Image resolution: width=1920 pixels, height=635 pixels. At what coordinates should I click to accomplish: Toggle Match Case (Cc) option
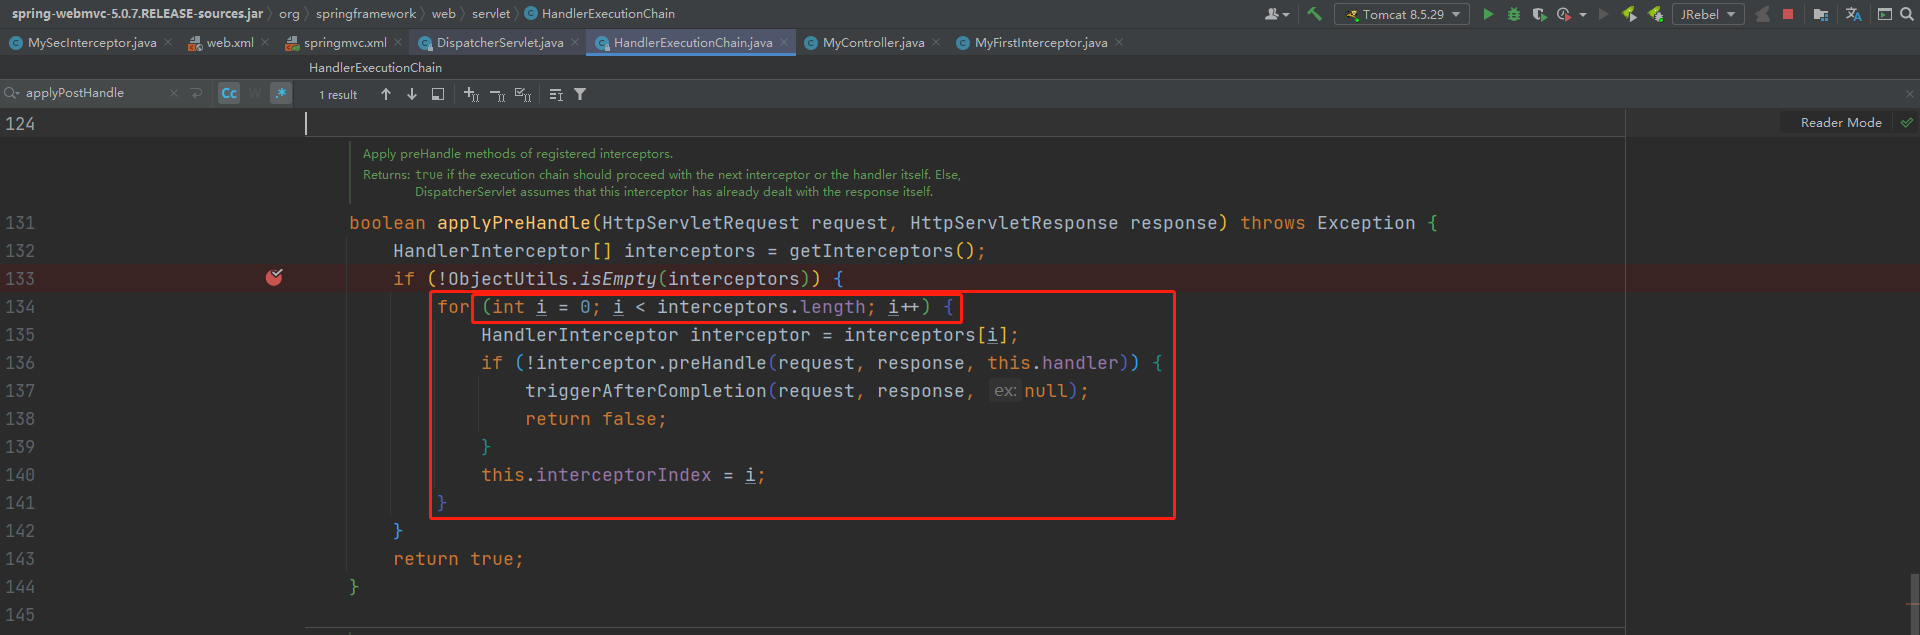coord(229,93)
